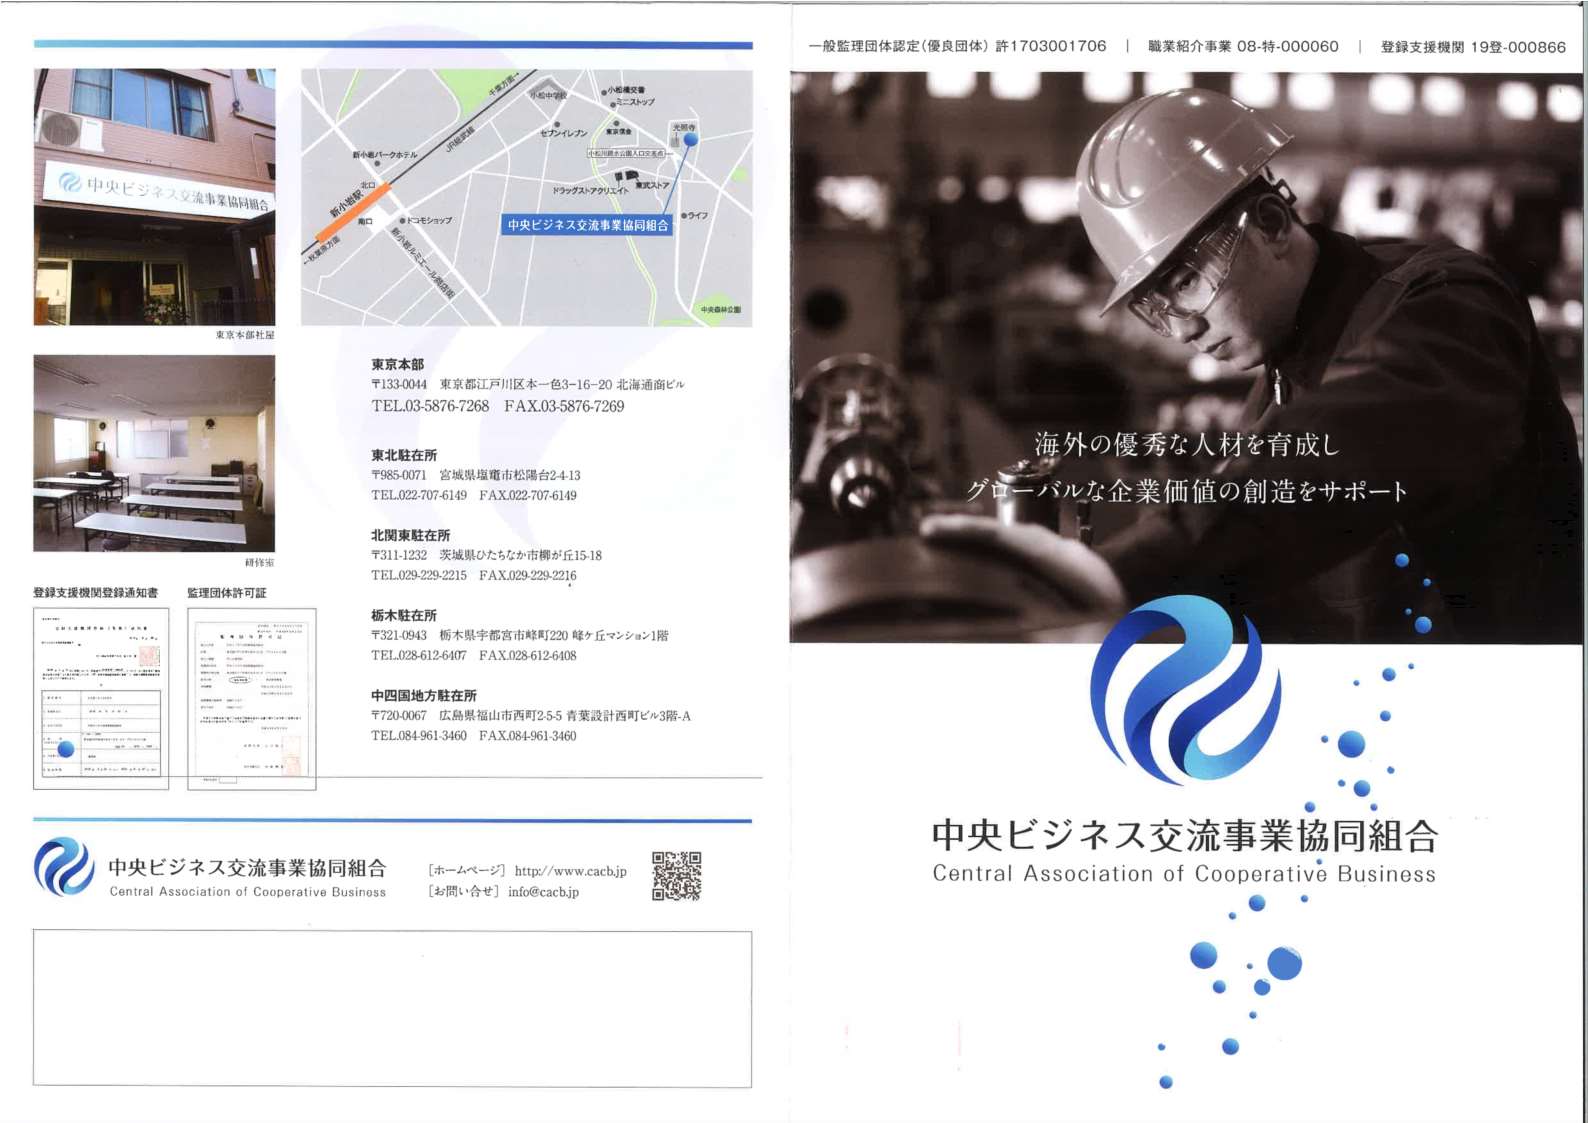
Task: Open the http://www.cacb.jp homepage link
Action: tap(570, 871)
